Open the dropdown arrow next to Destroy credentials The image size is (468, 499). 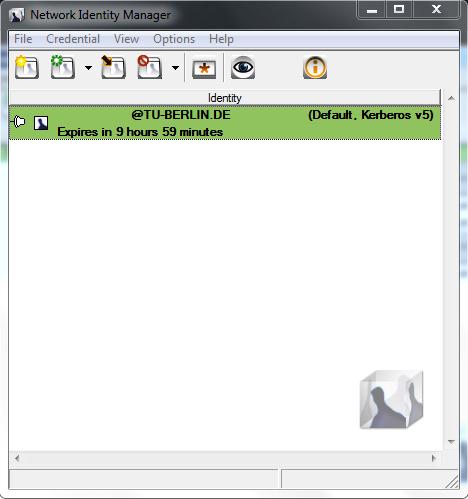point(175,68)
